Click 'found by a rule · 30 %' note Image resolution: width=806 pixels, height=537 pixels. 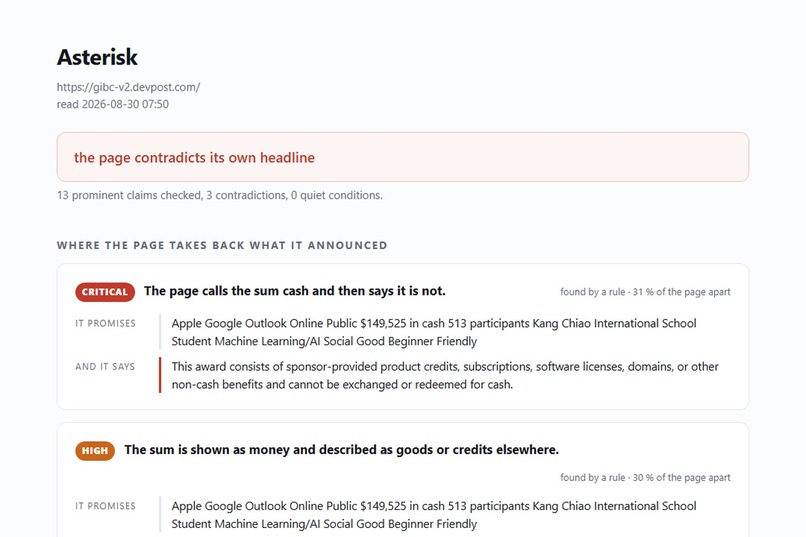[x=645, y=477]
